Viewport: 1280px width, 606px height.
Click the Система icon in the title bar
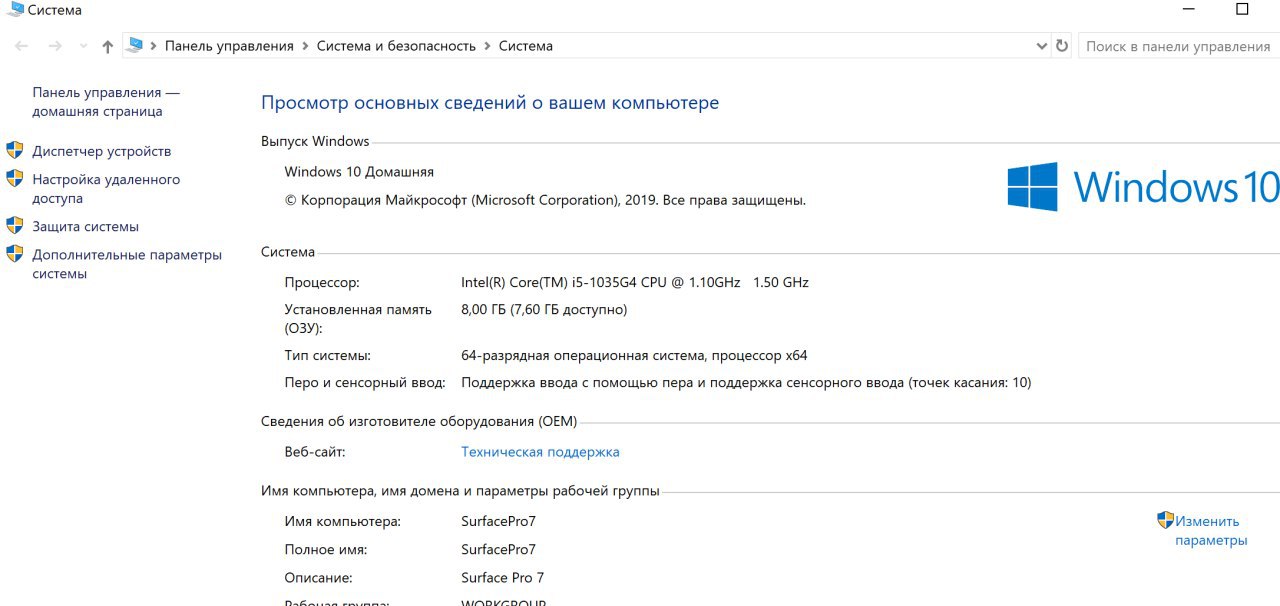click(13, 10)
